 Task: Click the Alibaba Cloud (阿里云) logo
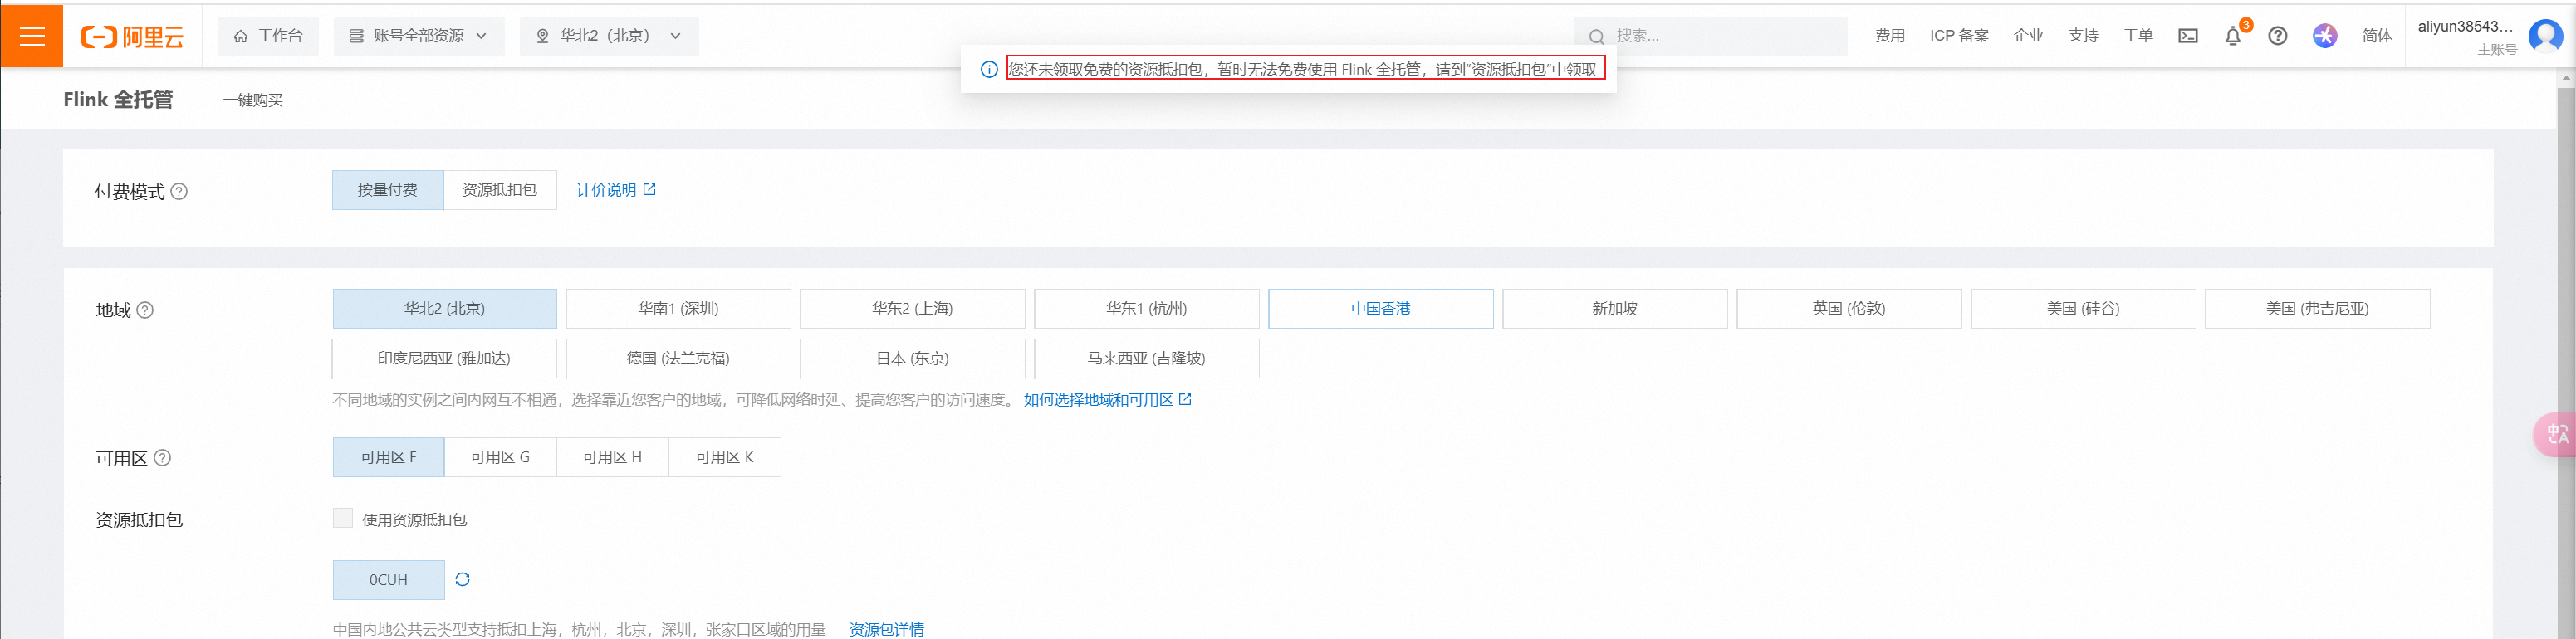[x=133, y=37]
